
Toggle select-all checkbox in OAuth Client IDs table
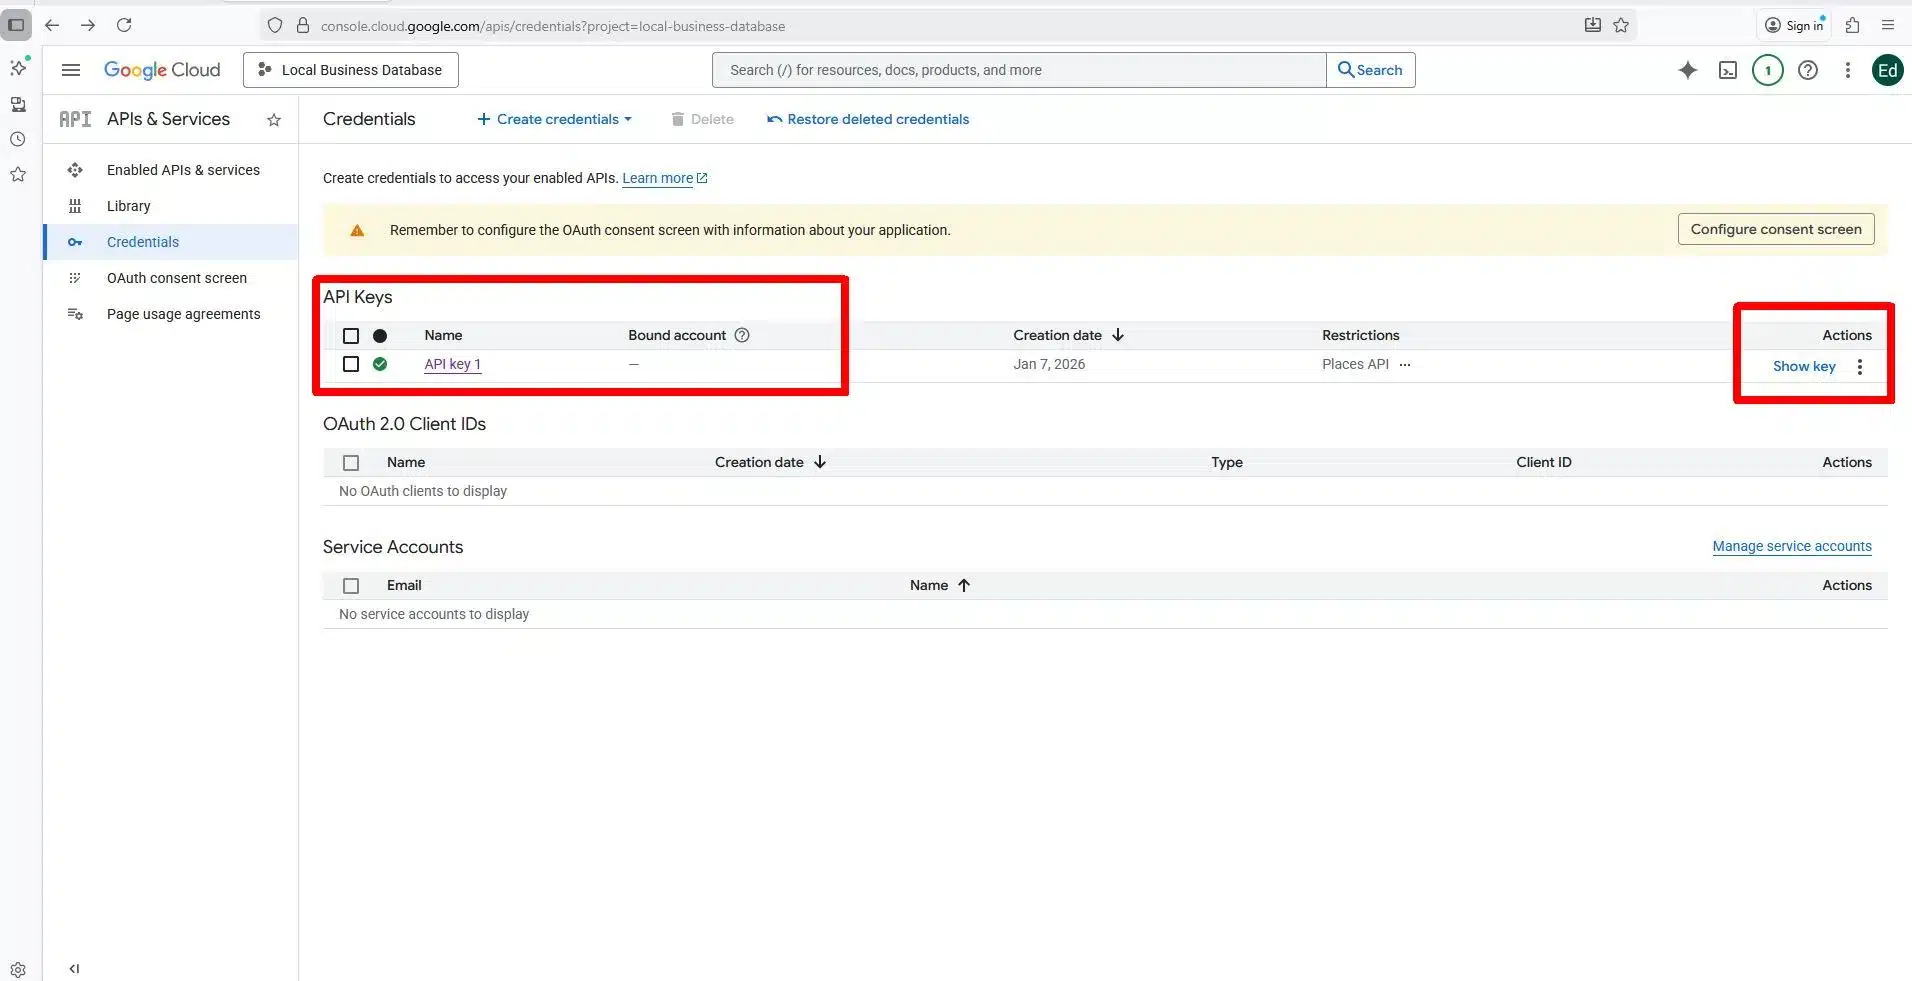[x=351, y=462]
